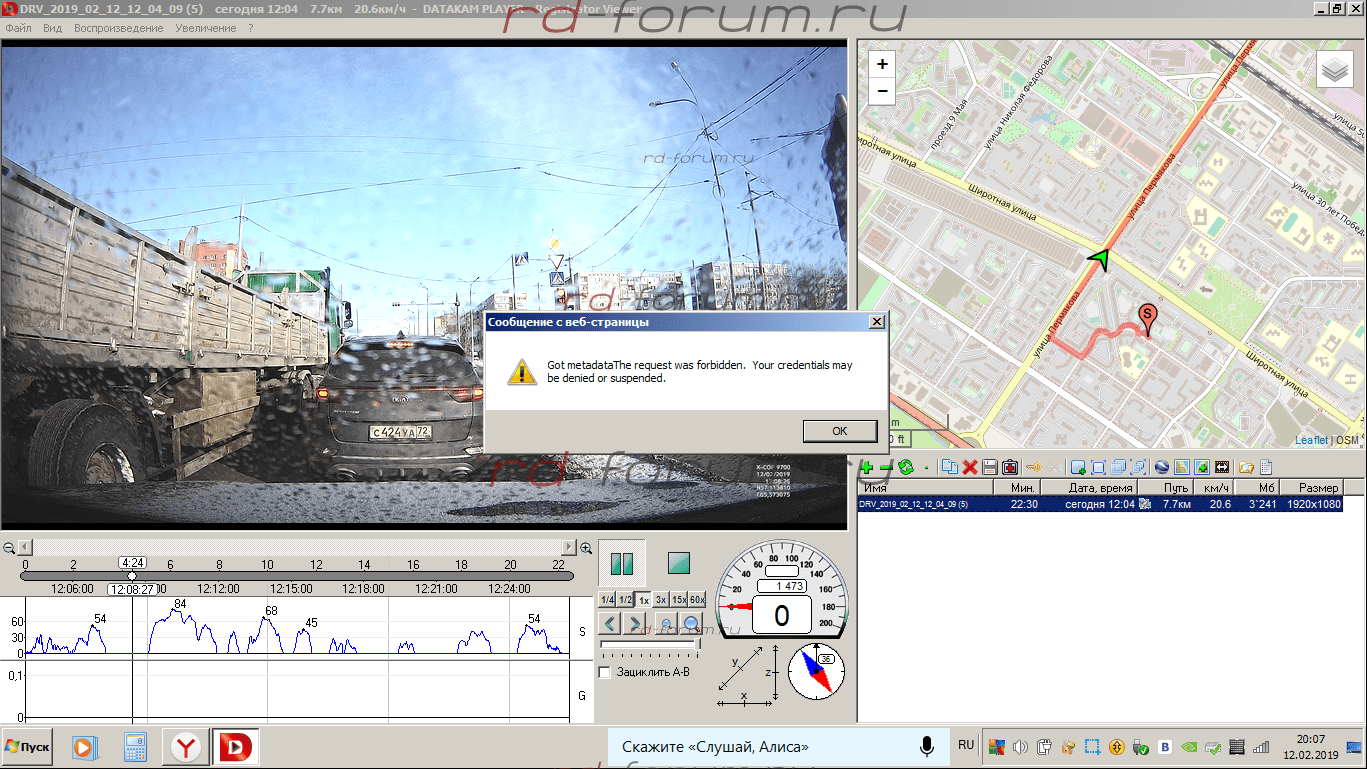Click the Google Earth globe icon
1367x769 pixels.
(1161, 467)
